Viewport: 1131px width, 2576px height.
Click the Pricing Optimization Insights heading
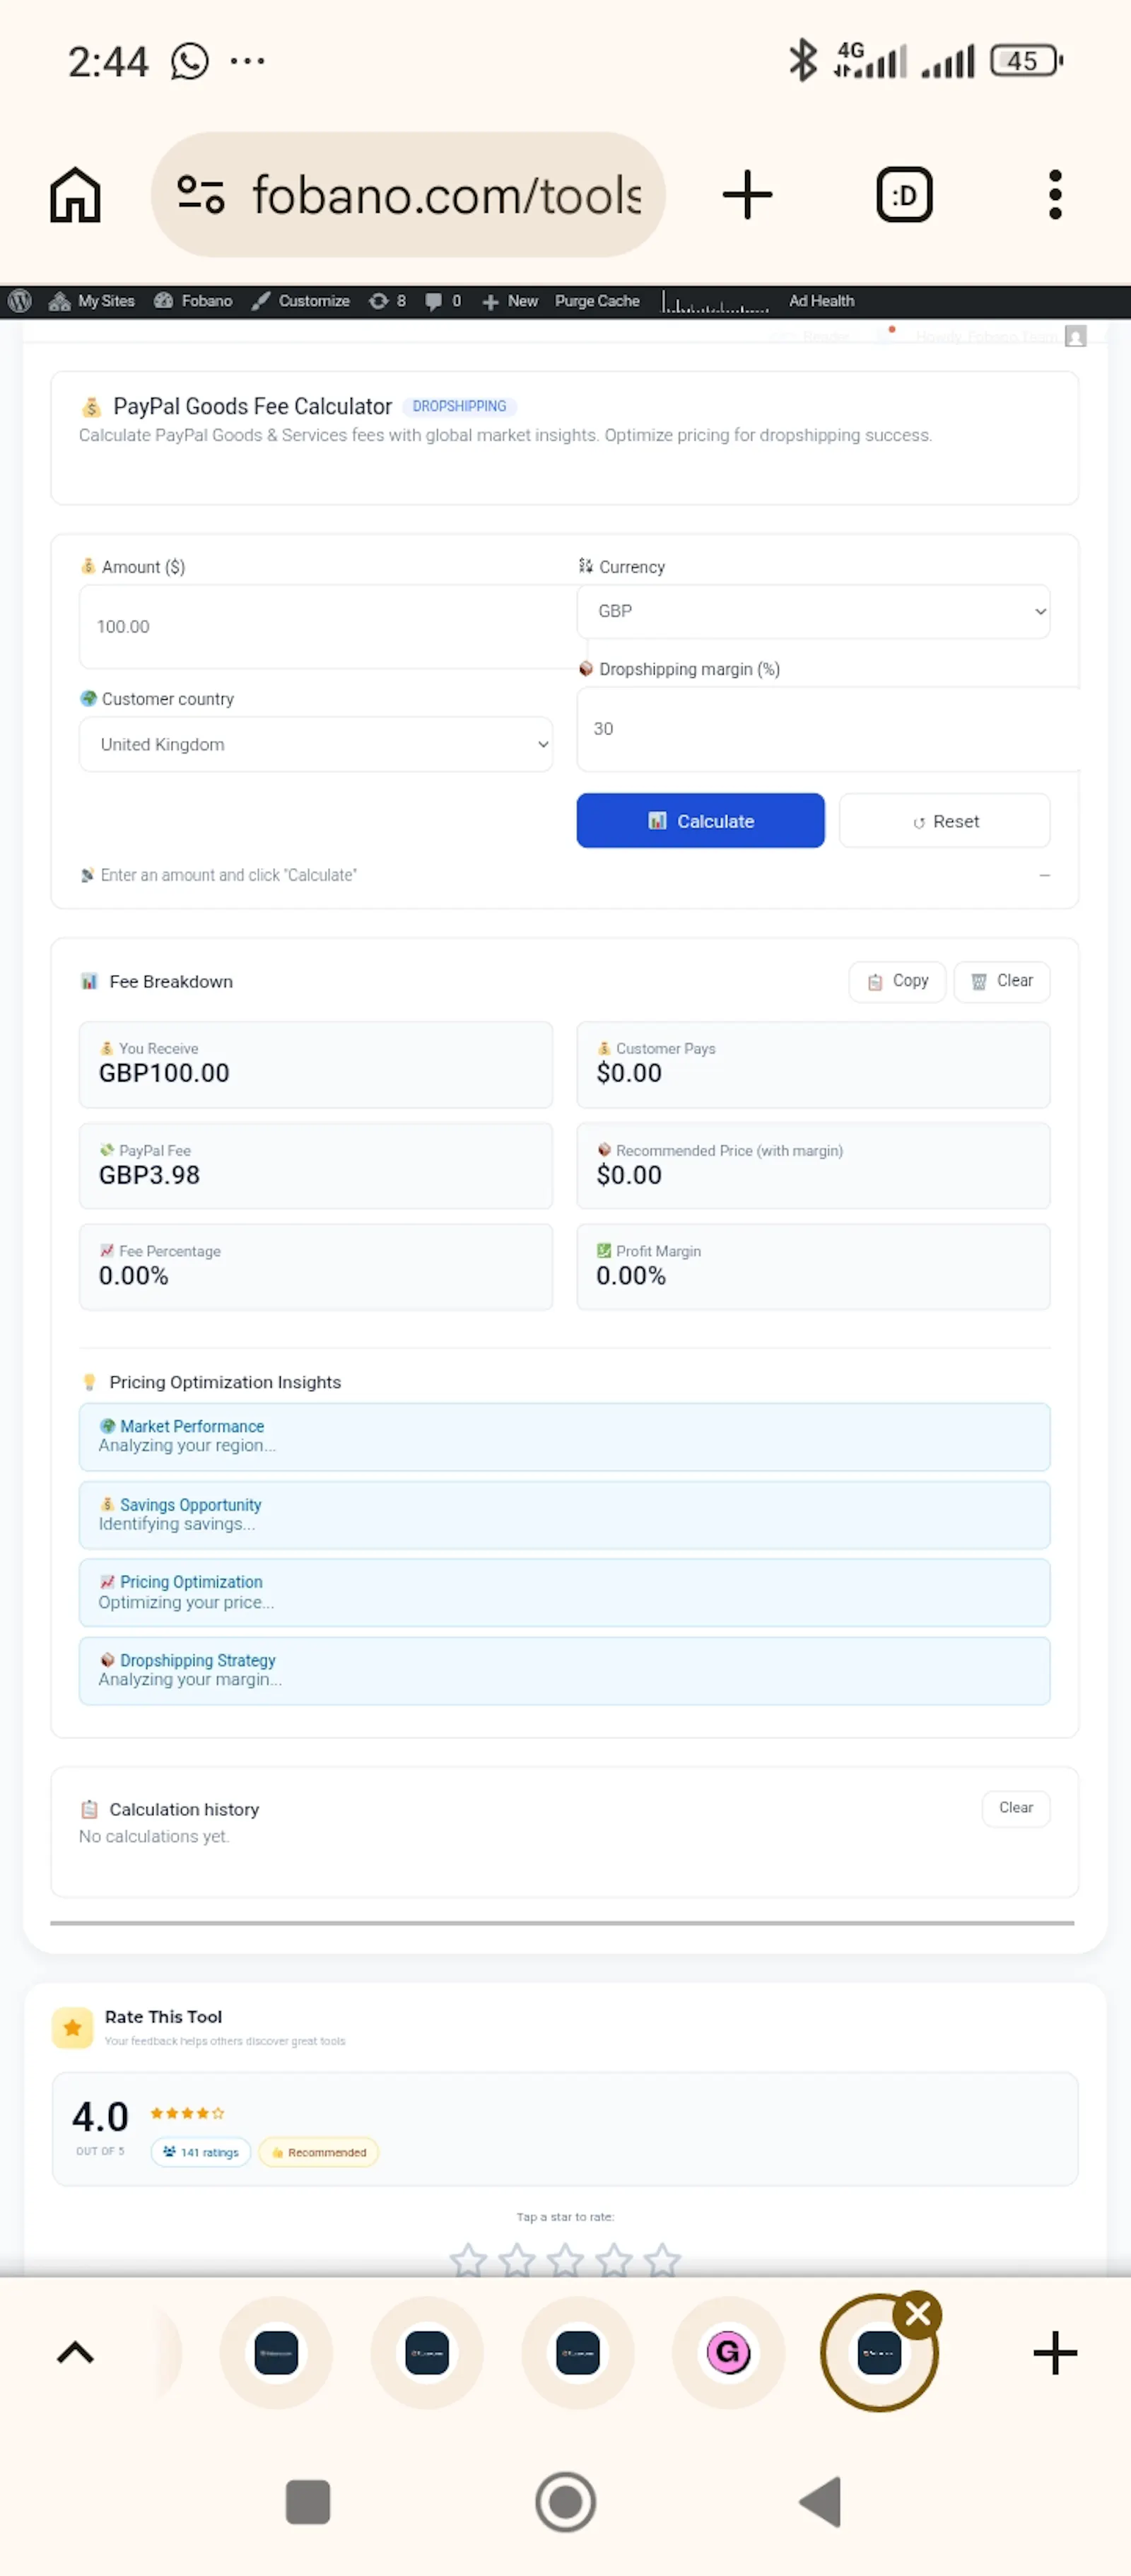coord(225,1382)
